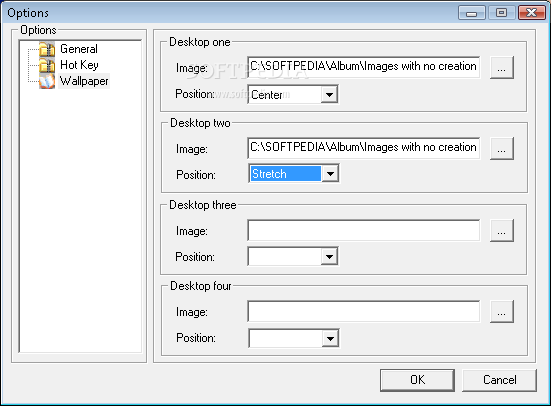Viewport: 551px width, 406px height.
Task: Click the empty Desktop three position combo box
Action: [x=293, y=257]
